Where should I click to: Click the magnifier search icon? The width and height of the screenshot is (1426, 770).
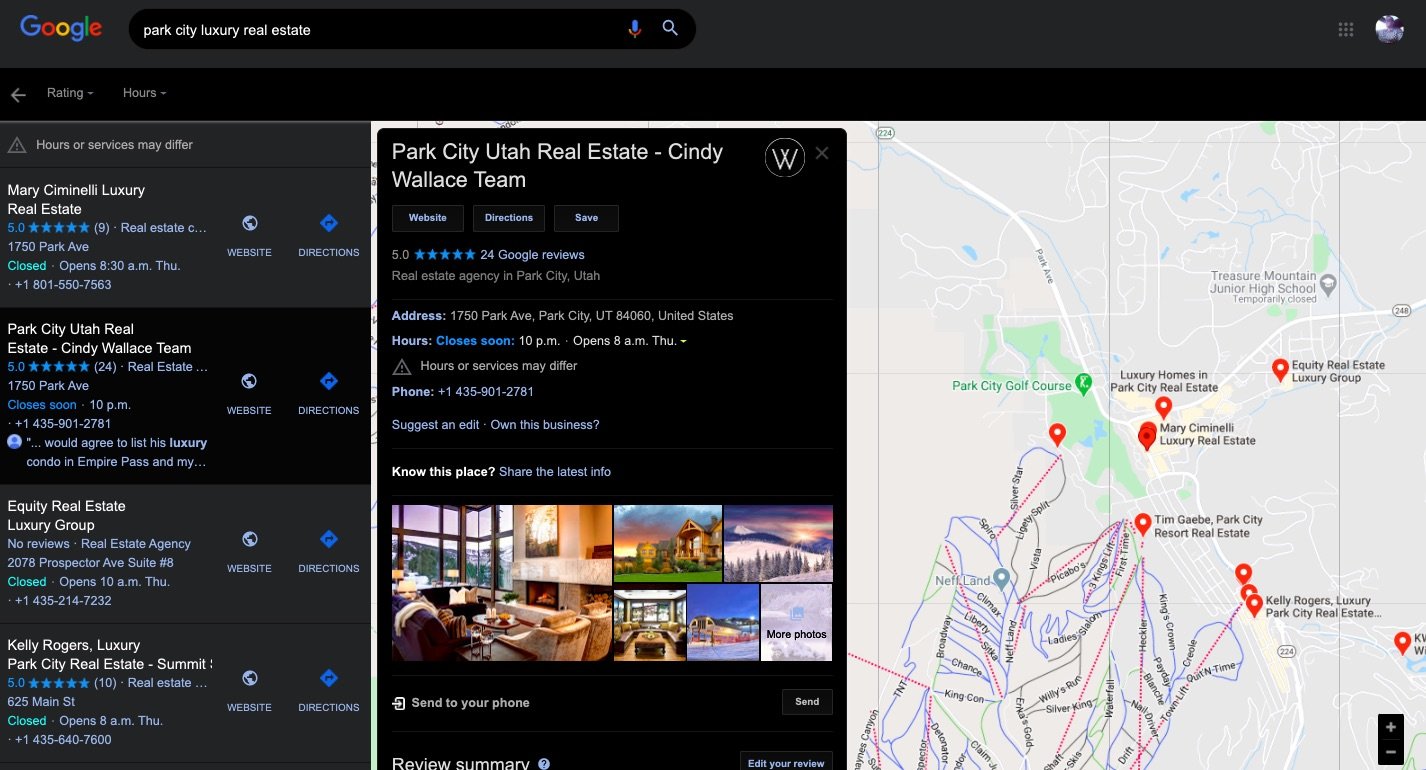(x=670, y=29)
